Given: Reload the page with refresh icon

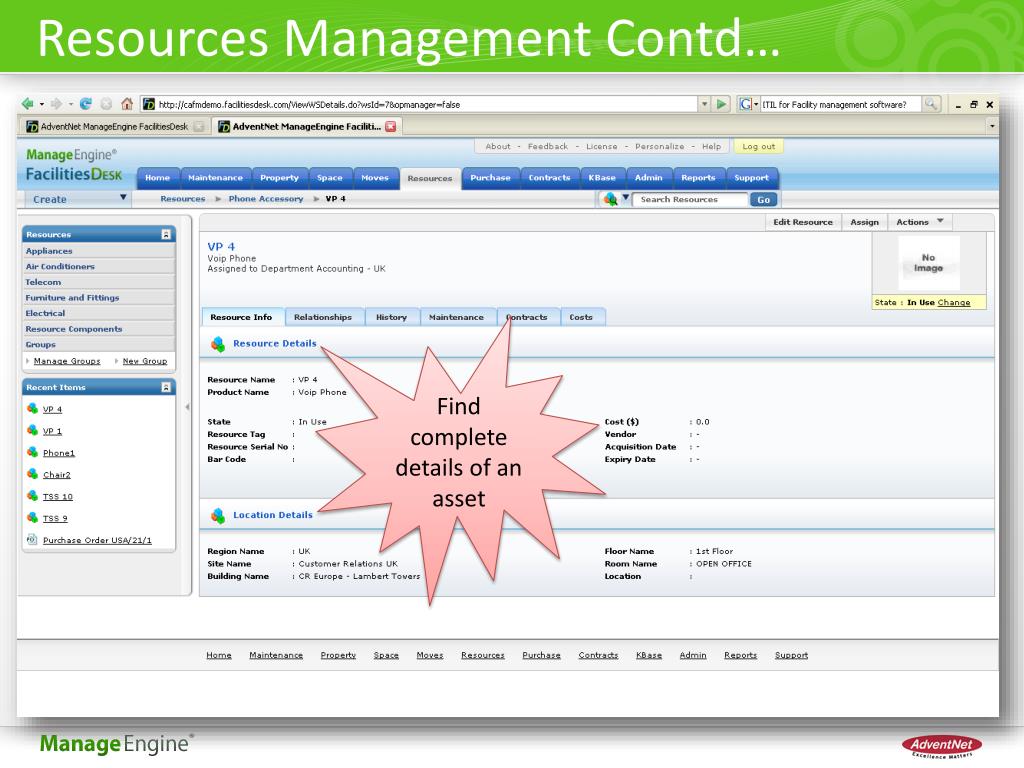Looking at the screenshot, I should click(86, 104).
